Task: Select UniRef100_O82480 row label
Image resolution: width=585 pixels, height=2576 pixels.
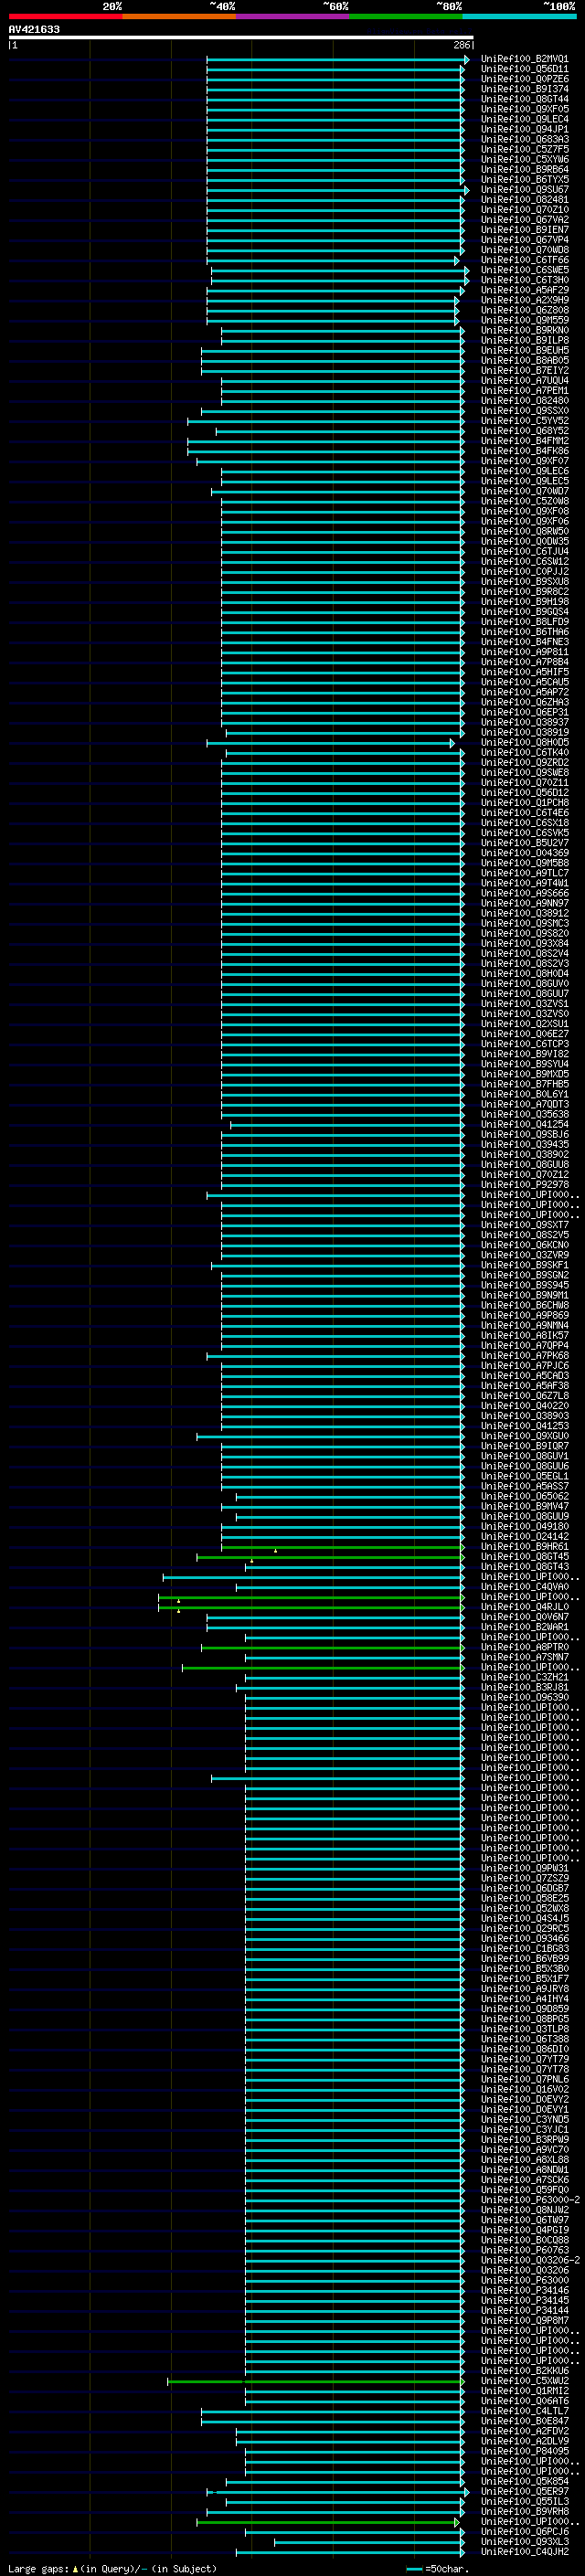Action: 524,401
